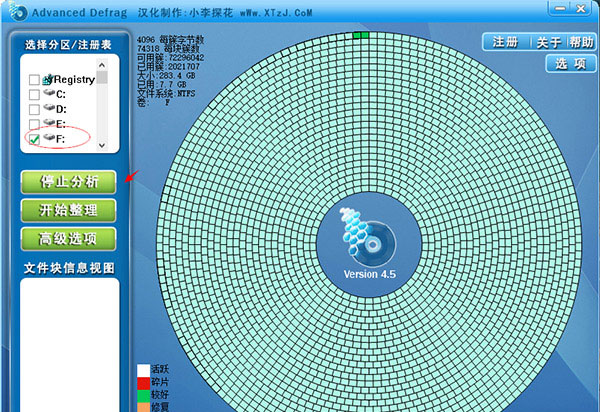This screenshot has height=412, width=600.
Task: Open the 注册 (Register) menu
Action: (505, 42)
